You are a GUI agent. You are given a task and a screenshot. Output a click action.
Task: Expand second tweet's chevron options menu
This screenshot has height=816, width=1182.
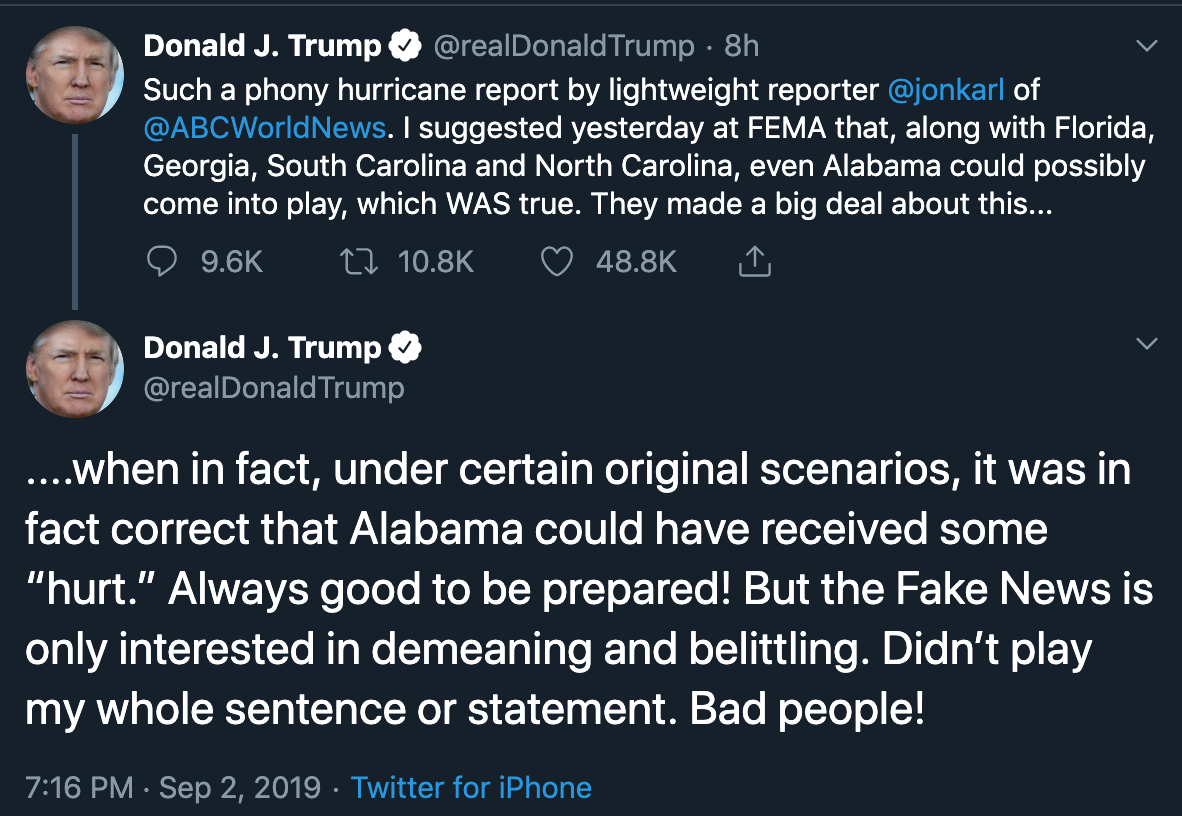point(1148,344)
